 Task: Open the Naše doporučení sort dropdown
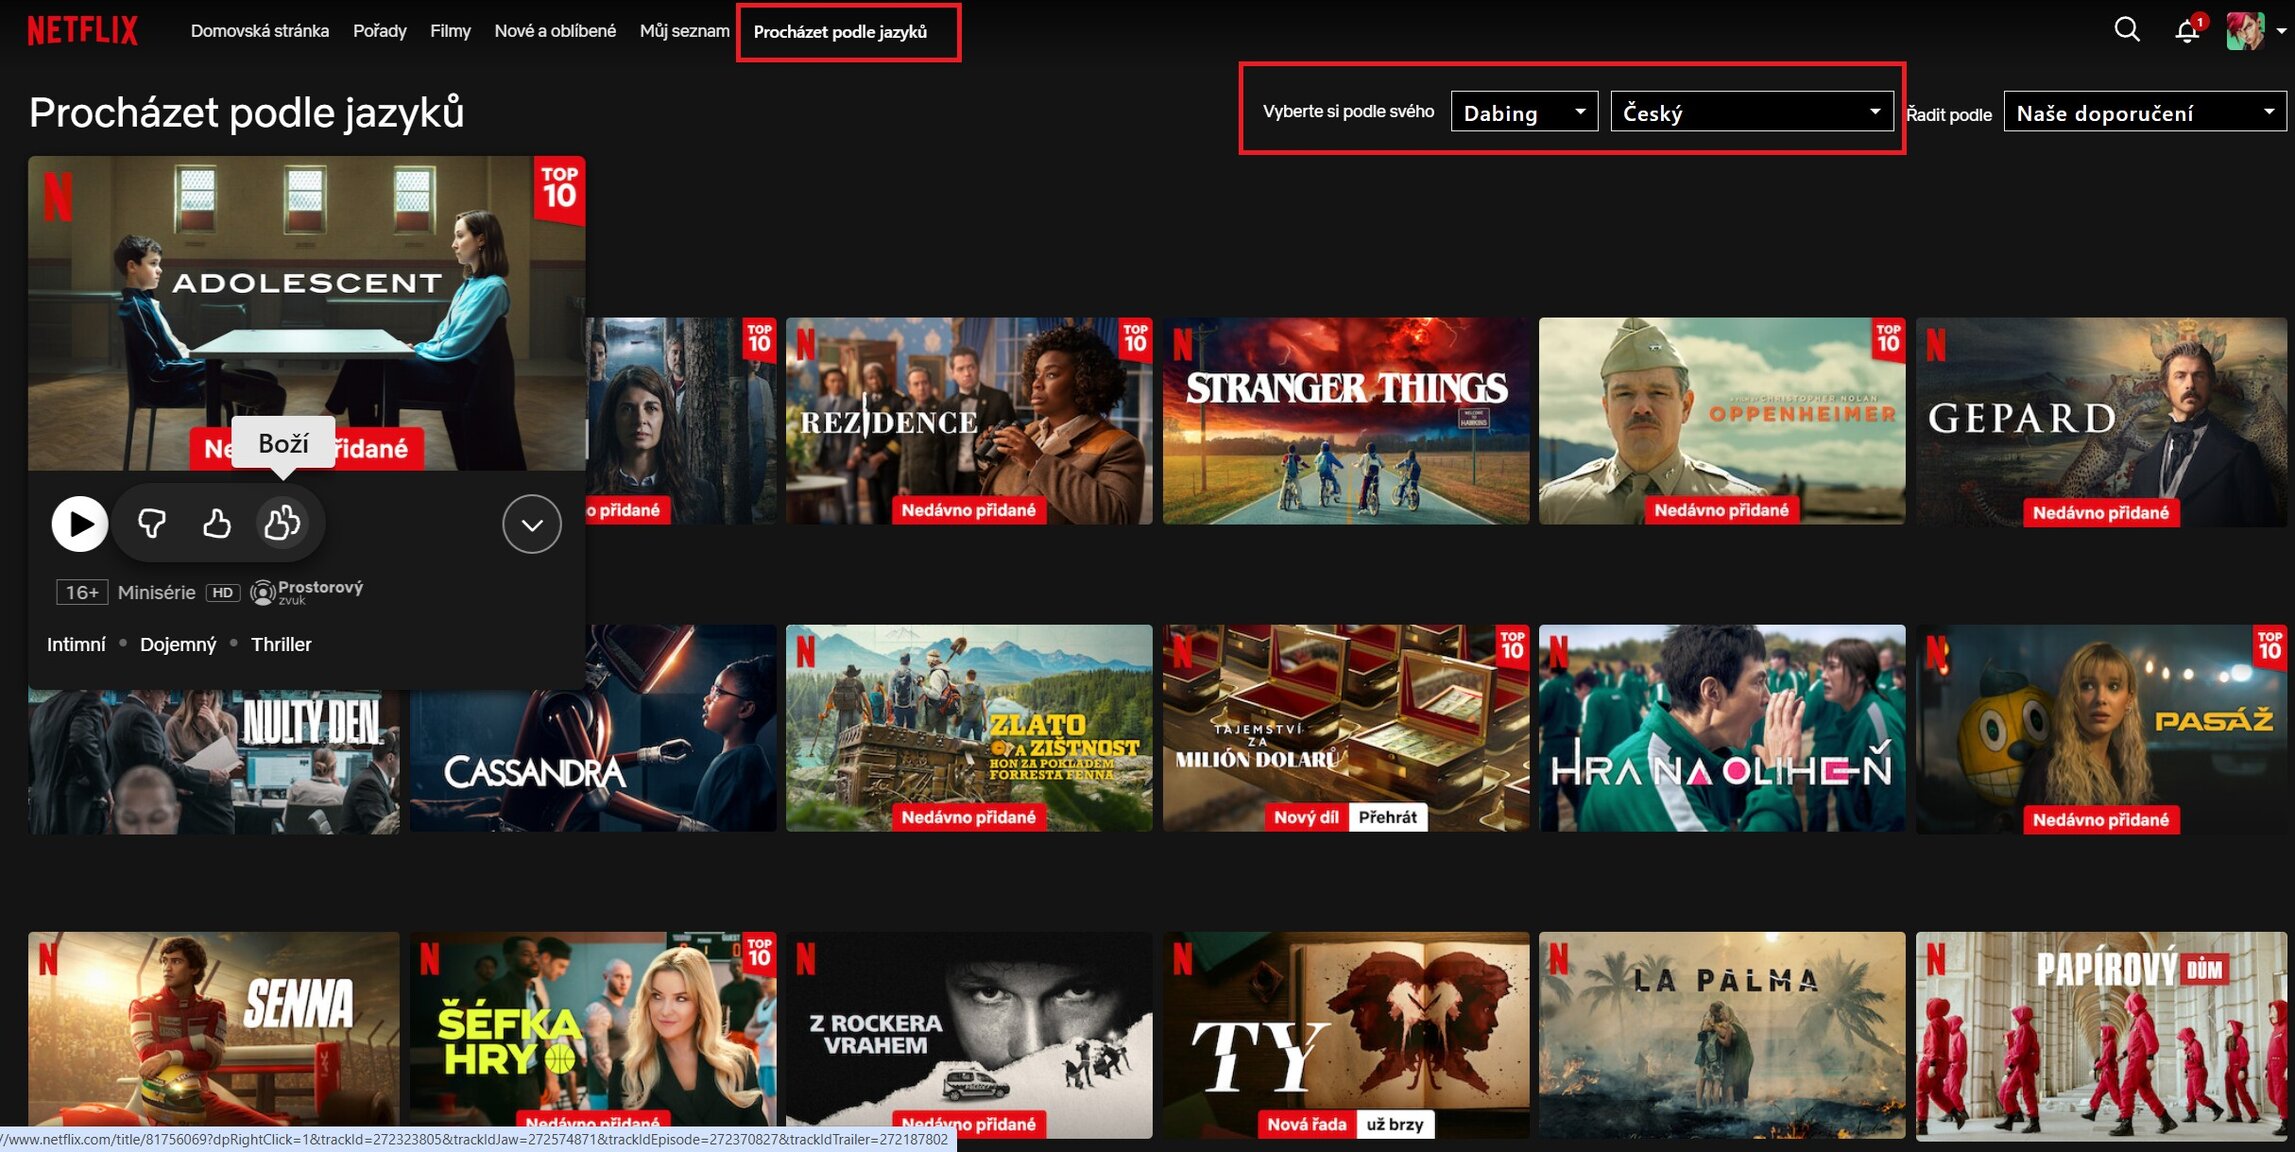tap(2144, 112)
